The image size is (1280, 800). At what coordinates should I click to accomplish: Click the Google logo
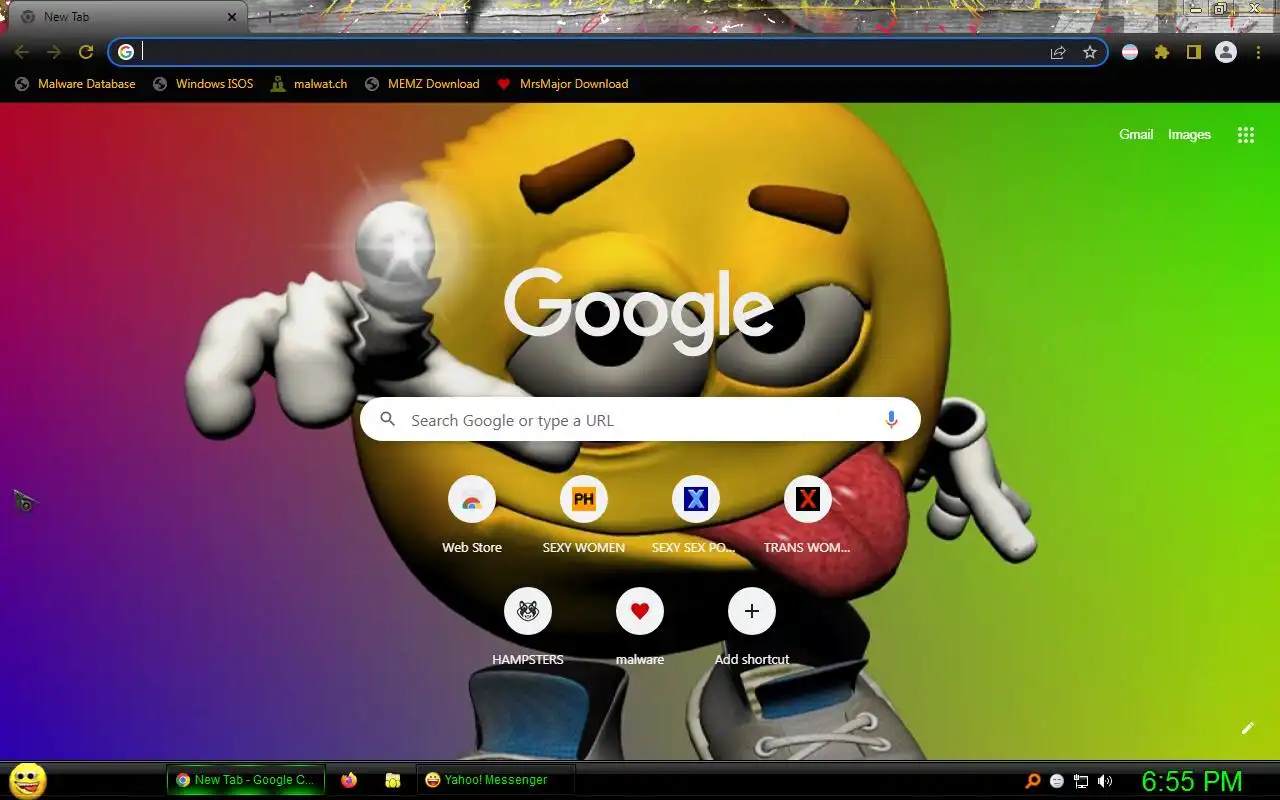pyautogui.click(x=639, y=309)
